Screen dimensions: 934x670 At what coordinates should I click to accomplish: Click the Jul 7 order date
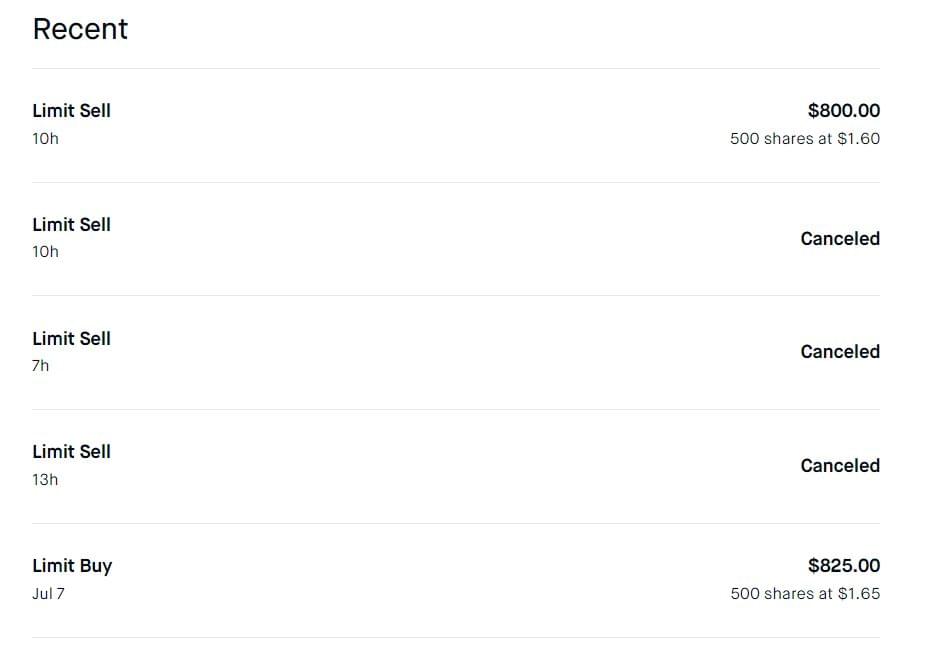click(x=49, y=594)
